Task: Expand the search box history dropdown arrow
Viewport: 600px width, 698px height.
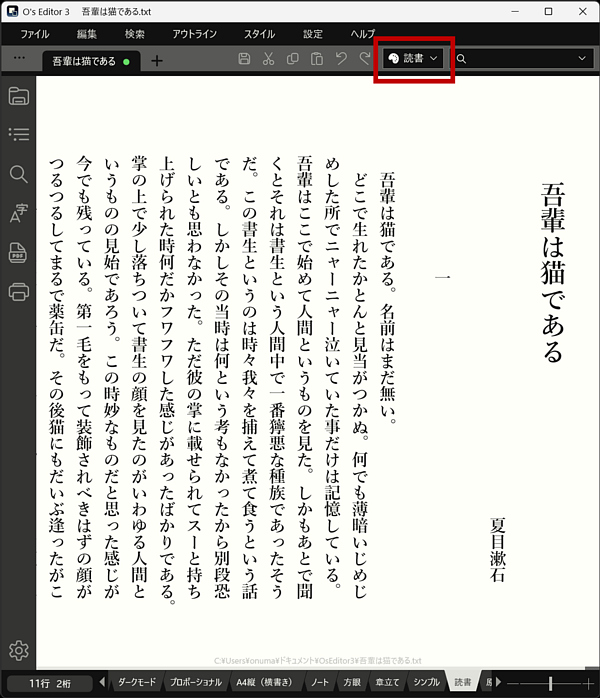Action: pyautogui.click(x=582, y=58)
